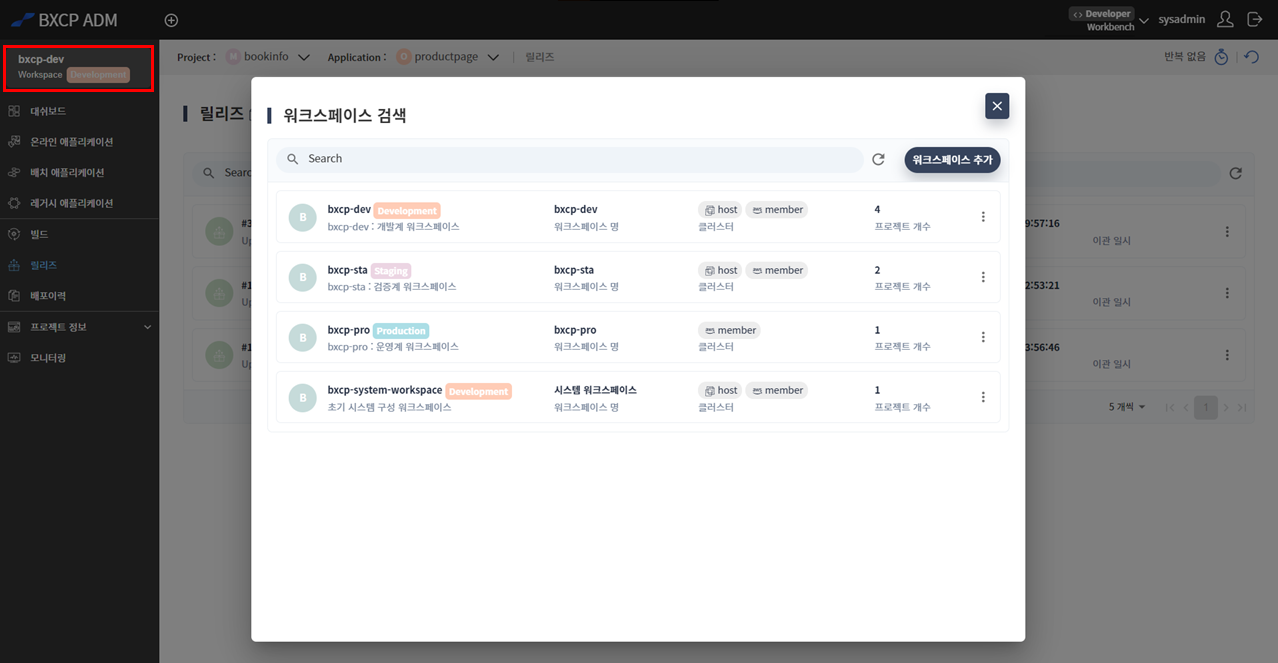The height and width of the screenshot is (663, 1278).
Task: Click the reload icon beside timer
Action: (x=1251, y=57)
